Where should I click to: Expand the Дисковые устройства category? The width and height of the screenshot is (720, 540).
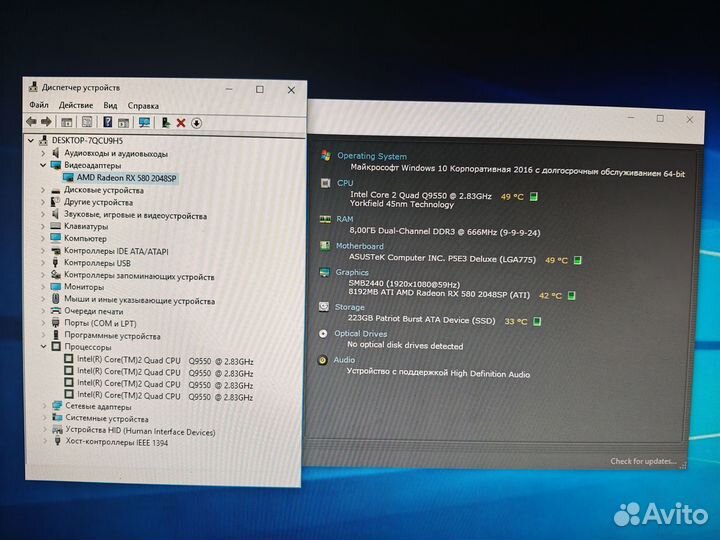pyautogui.click(x=44, y=190)
